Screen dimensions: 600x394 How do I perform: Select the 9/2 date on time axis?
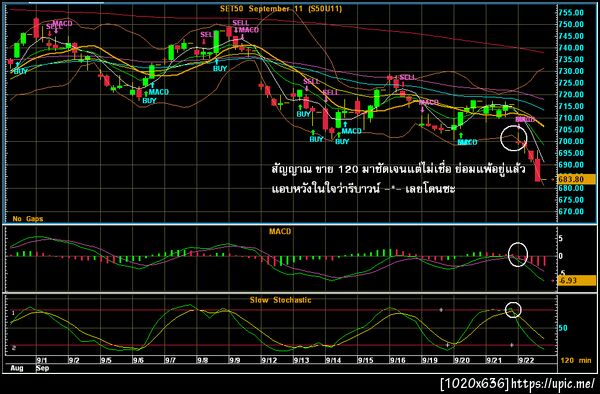(x=74, y=360)
